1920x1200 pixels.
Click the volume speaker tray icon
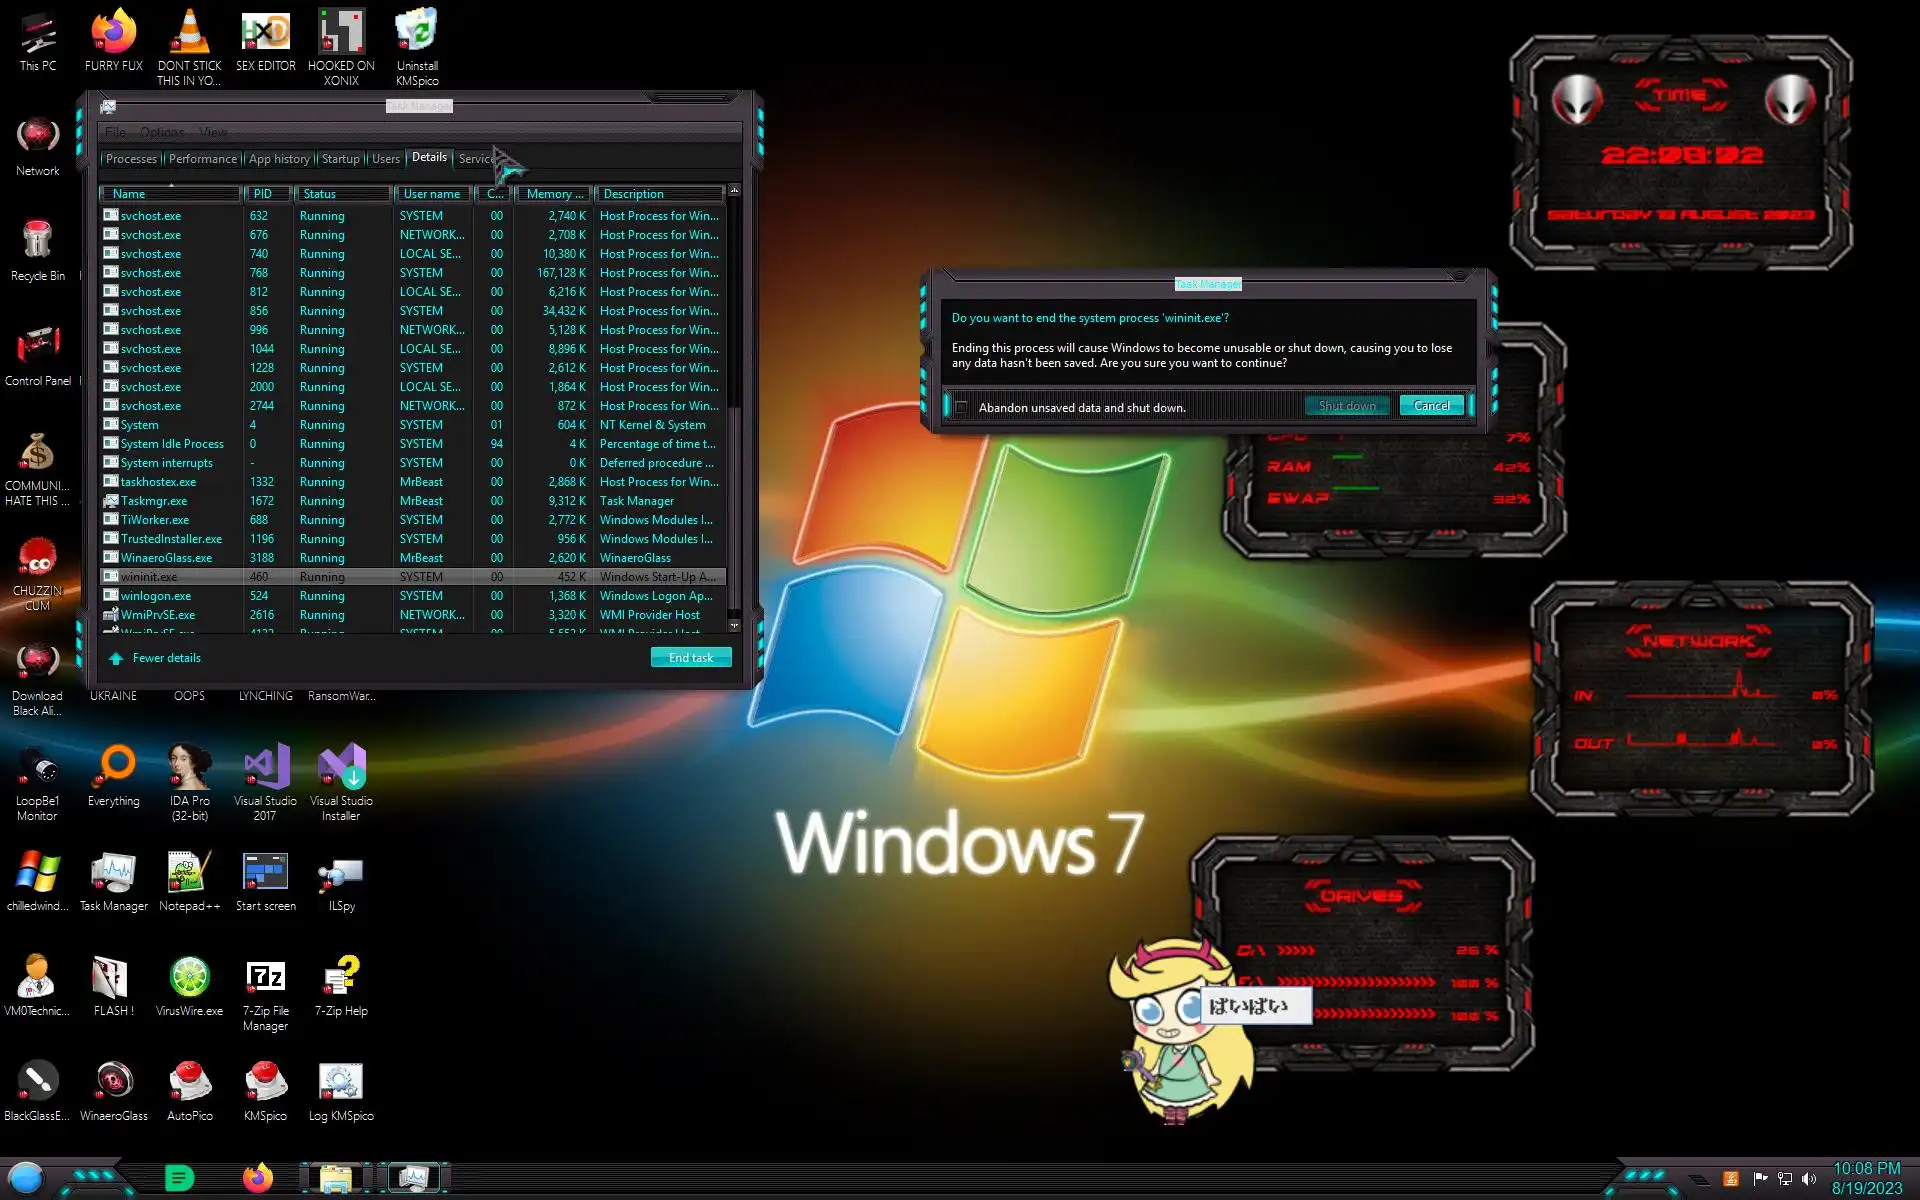(1808, 1179)
